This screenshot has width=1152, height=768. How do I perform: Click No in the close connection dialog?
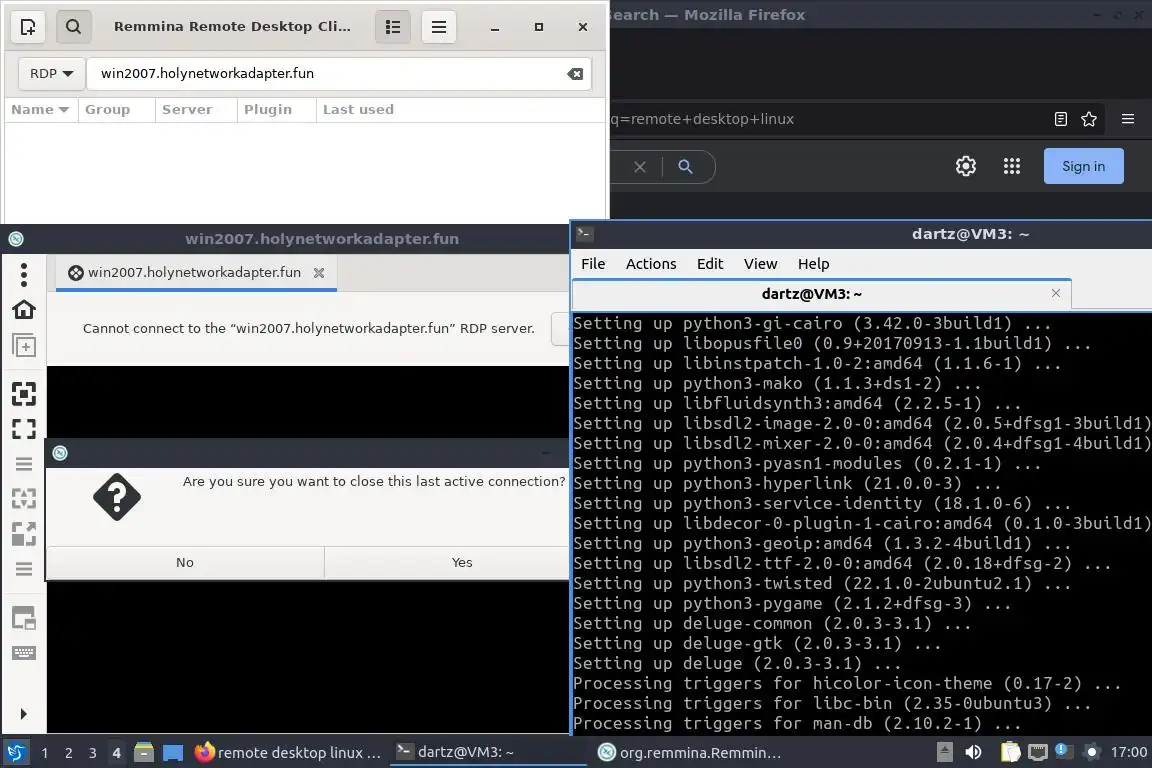pos(185,562)
